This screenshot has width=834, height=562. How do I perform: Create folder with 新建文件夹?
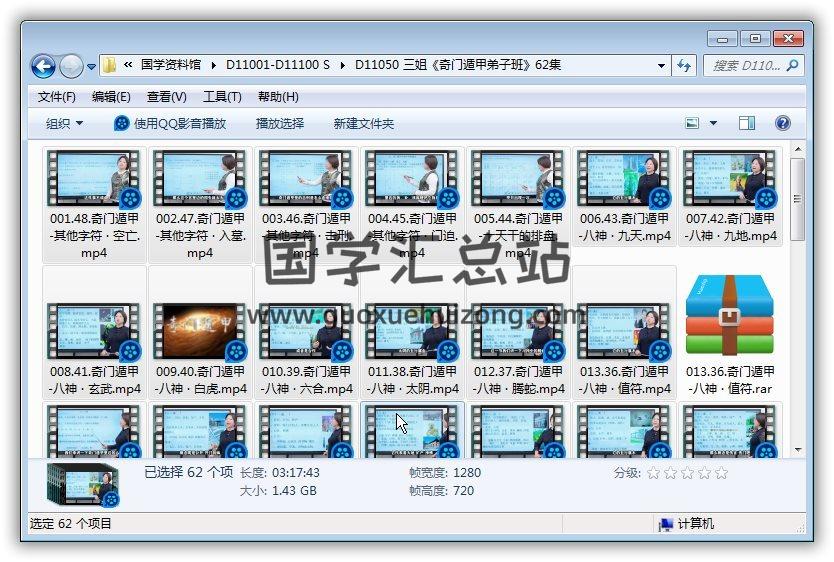point(364,124)
